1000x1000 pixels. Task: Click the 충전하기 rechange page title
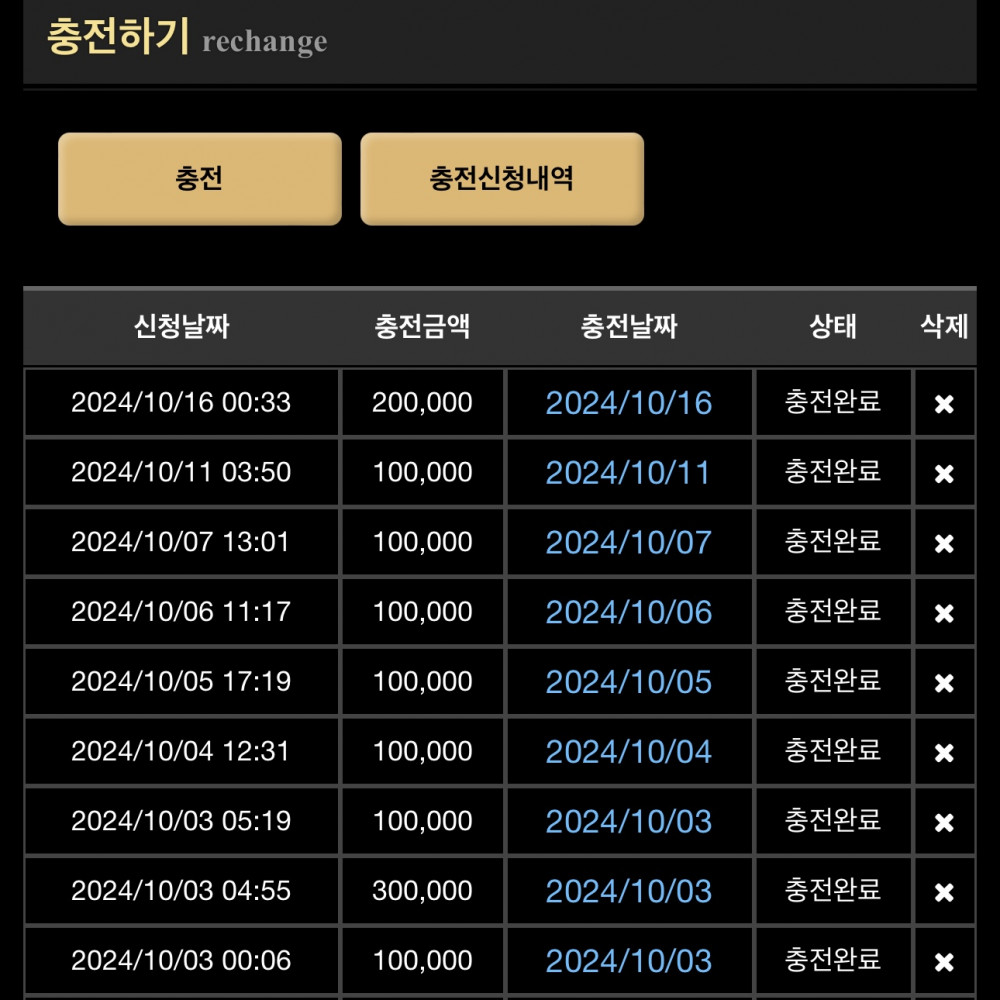click(187, 38)
